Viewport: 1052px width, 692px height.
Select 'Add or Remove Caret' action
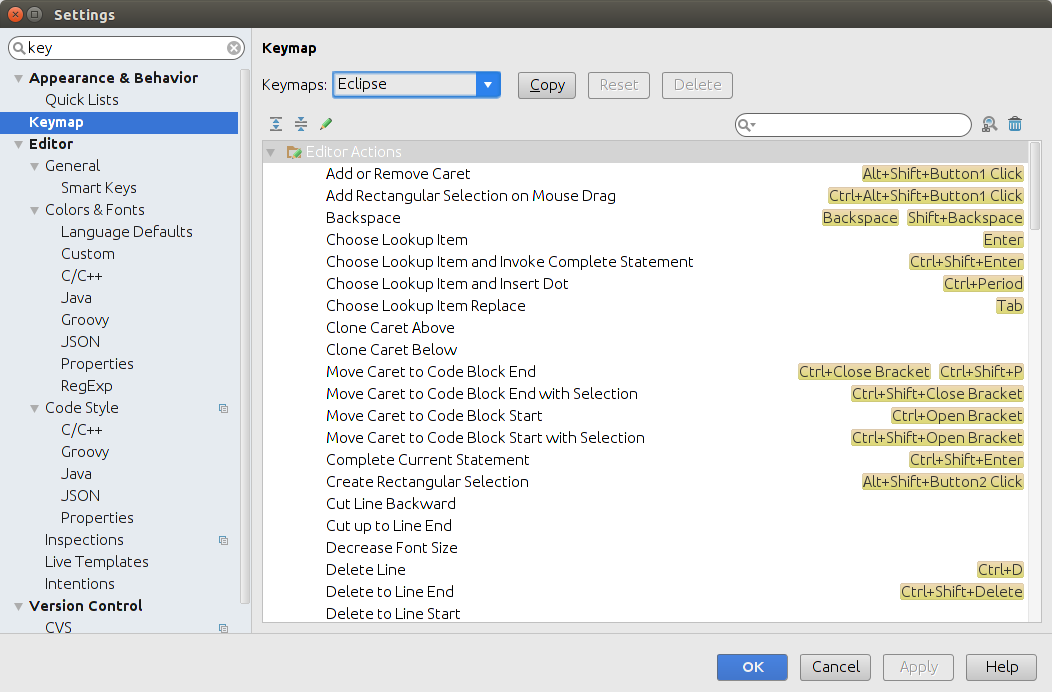coord(398,174)
